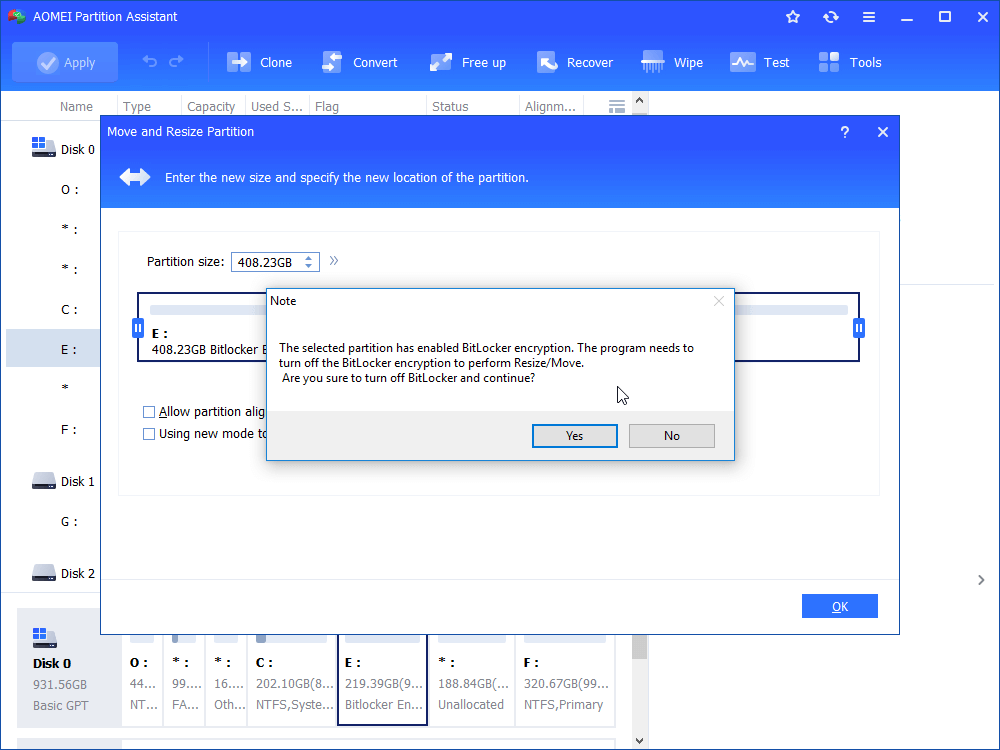Click the help question mark in the dialog
Viewport: 1000px width, 750px height.
tap(844, 131)
